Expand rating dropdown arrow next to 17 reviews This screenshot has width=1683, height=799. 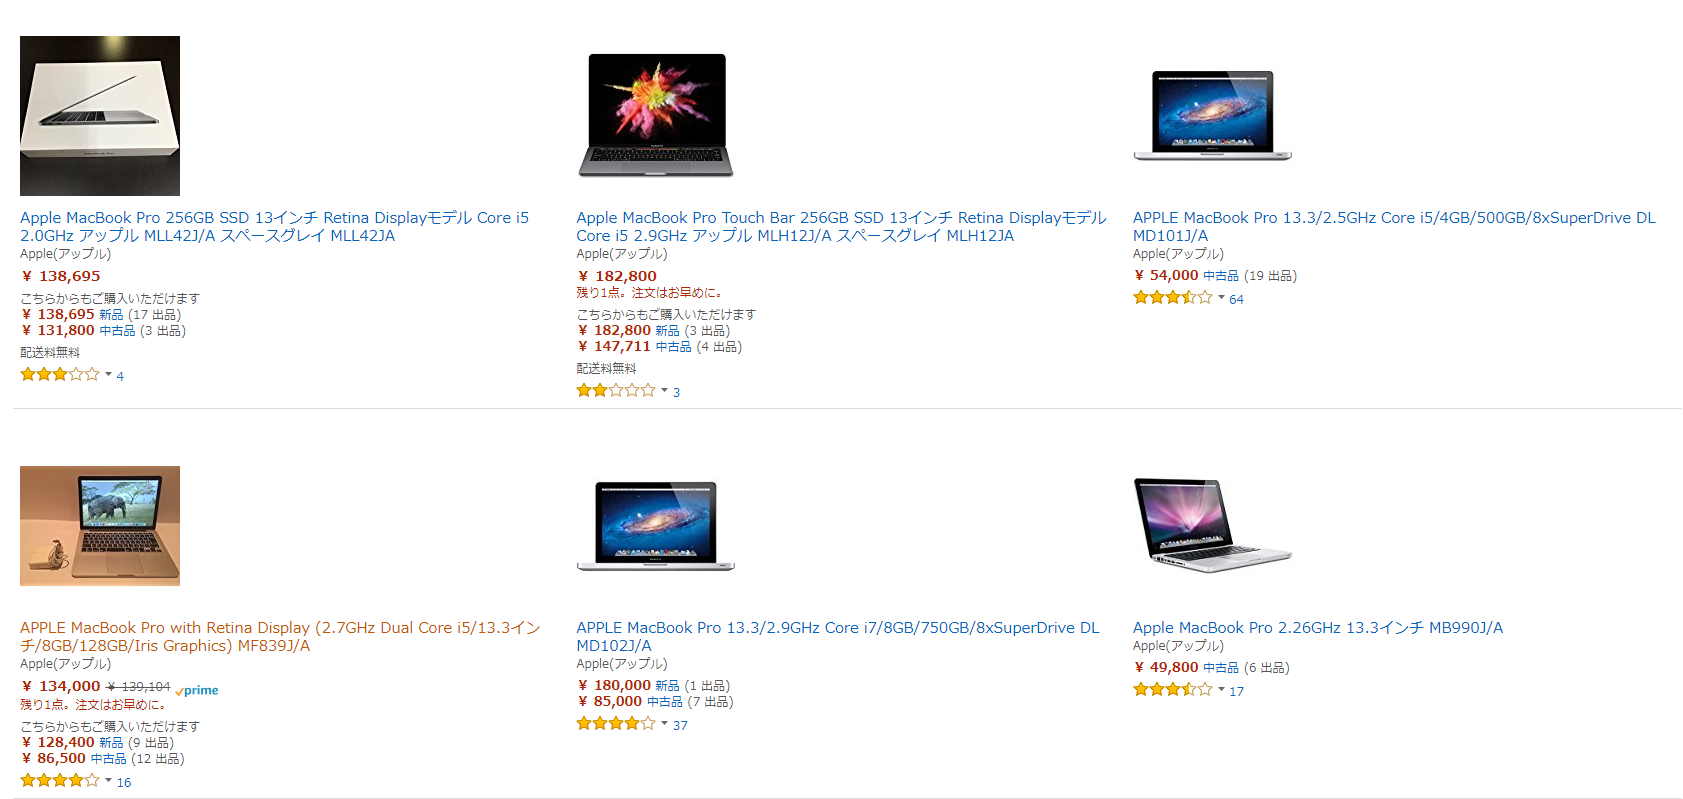click(x=1221, y=690)
